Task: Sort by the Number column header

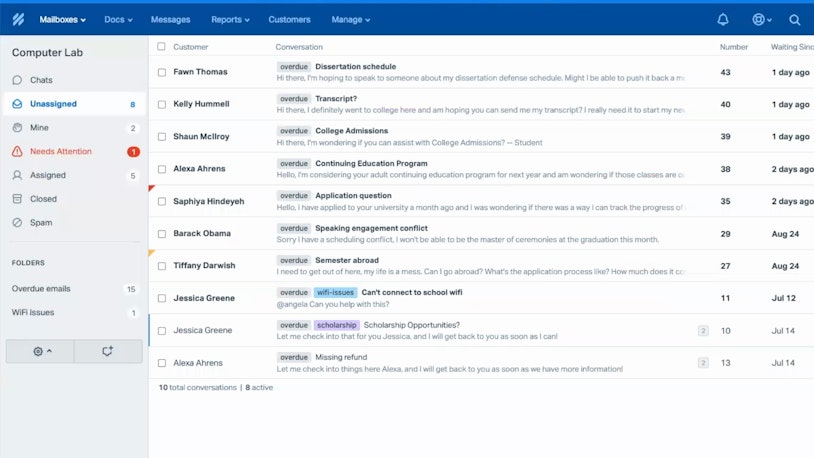Action: pos(734,47)
